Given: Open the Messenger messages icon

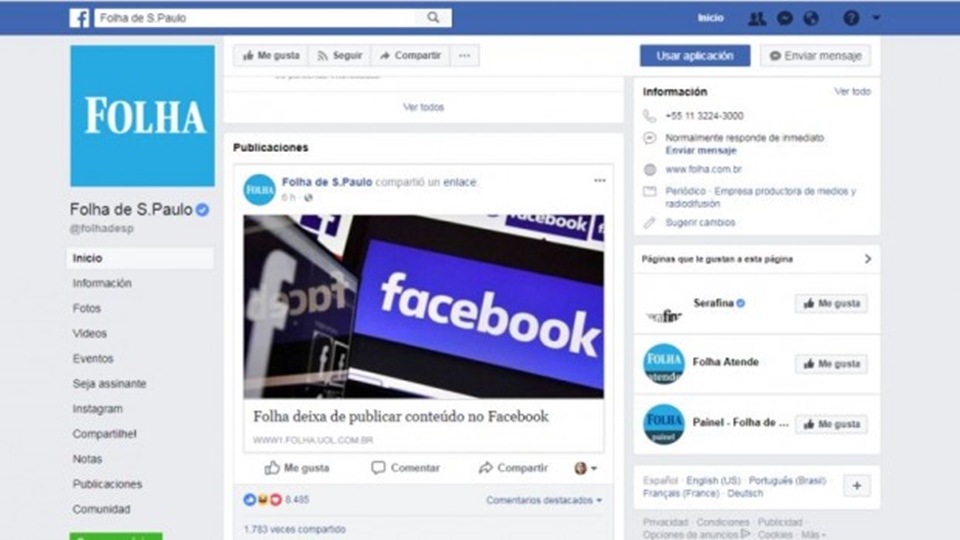Looking at the screenshot, I should pos(784,18).
